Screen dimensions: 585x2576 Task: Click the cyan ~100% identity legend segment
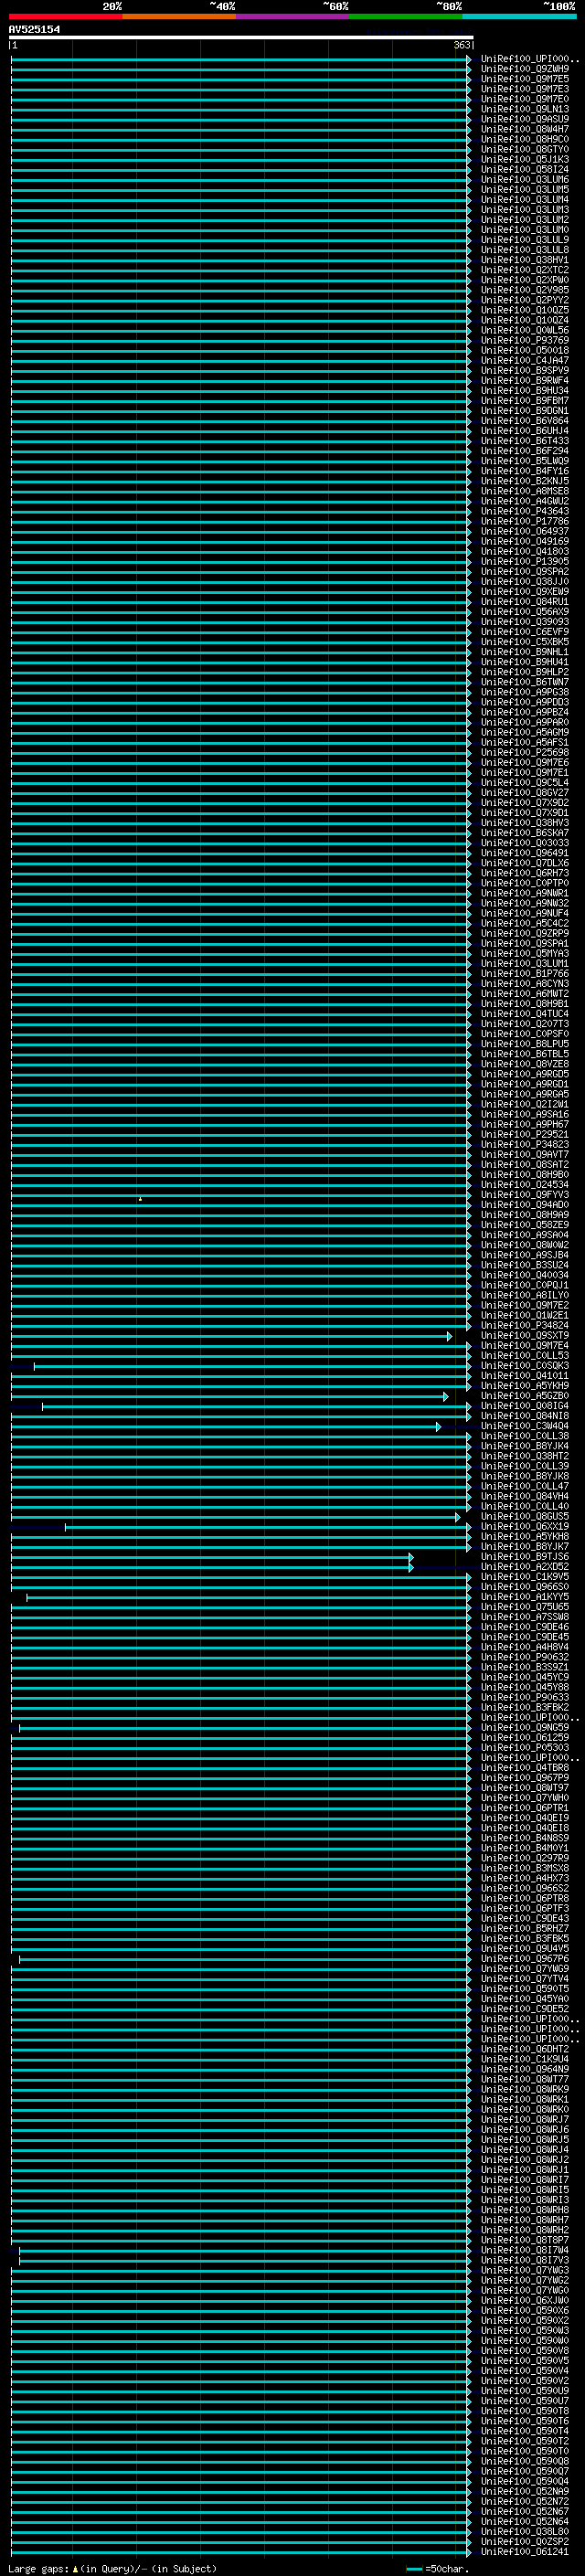pos(519,16)
